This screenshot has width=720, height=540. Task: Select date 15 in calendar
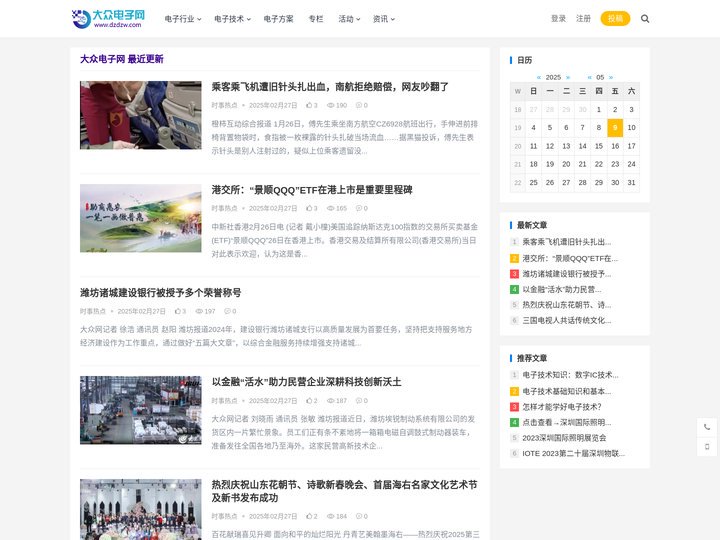click(599, 146)
